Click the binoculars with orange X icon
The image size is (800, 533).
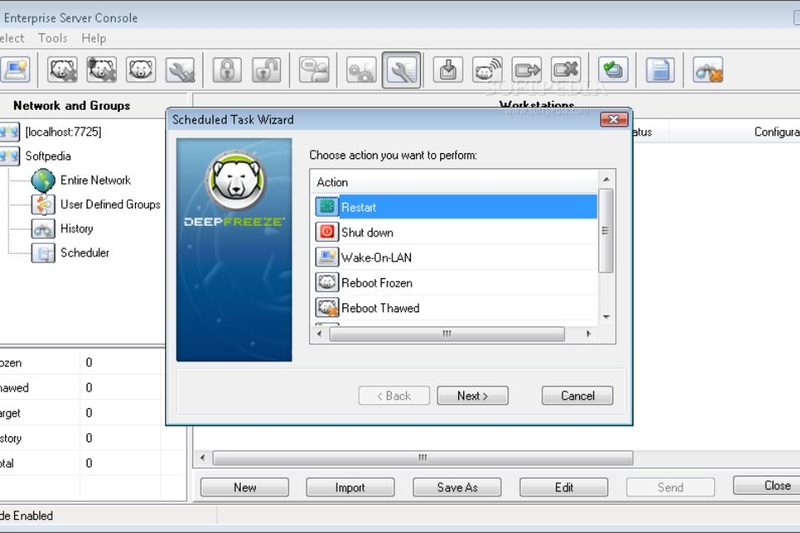pos(708,70)
